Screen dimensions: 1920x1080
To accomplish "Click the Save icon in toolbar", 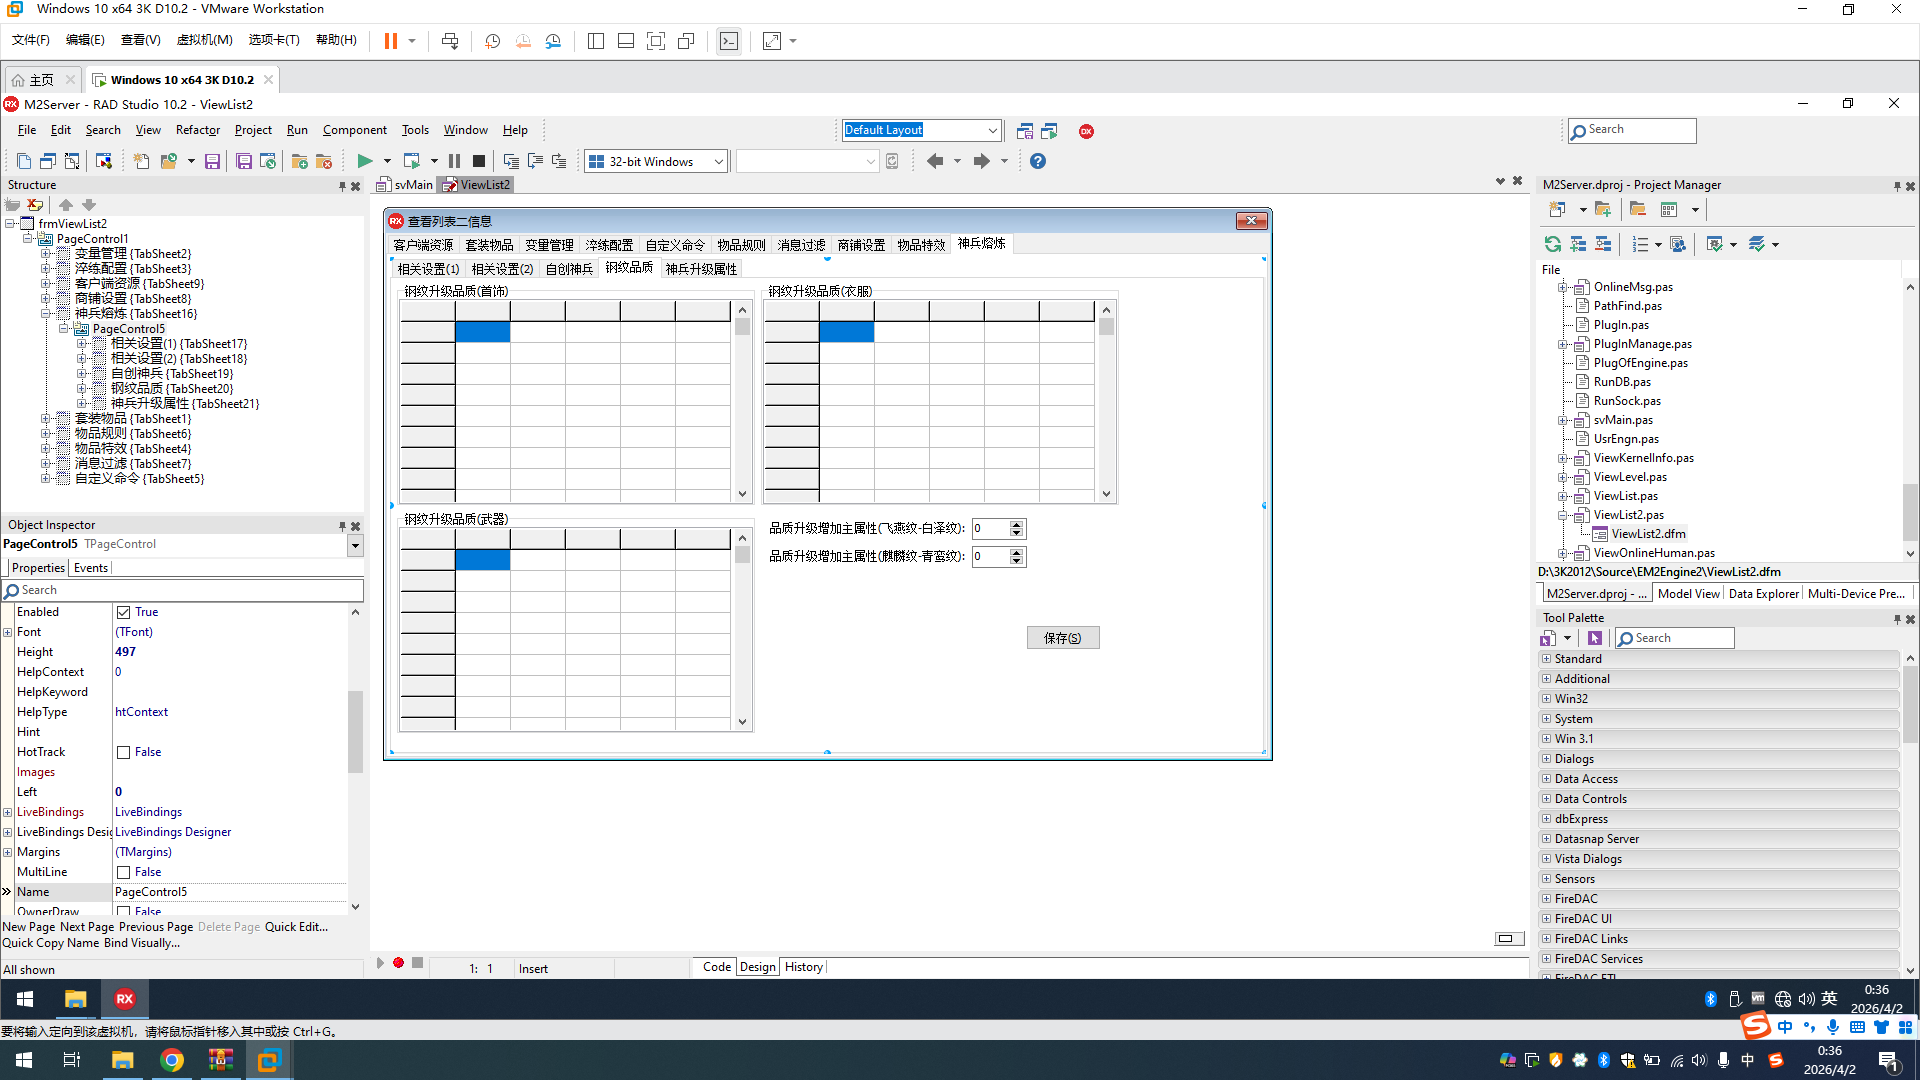I will click(x=212, y=161).
